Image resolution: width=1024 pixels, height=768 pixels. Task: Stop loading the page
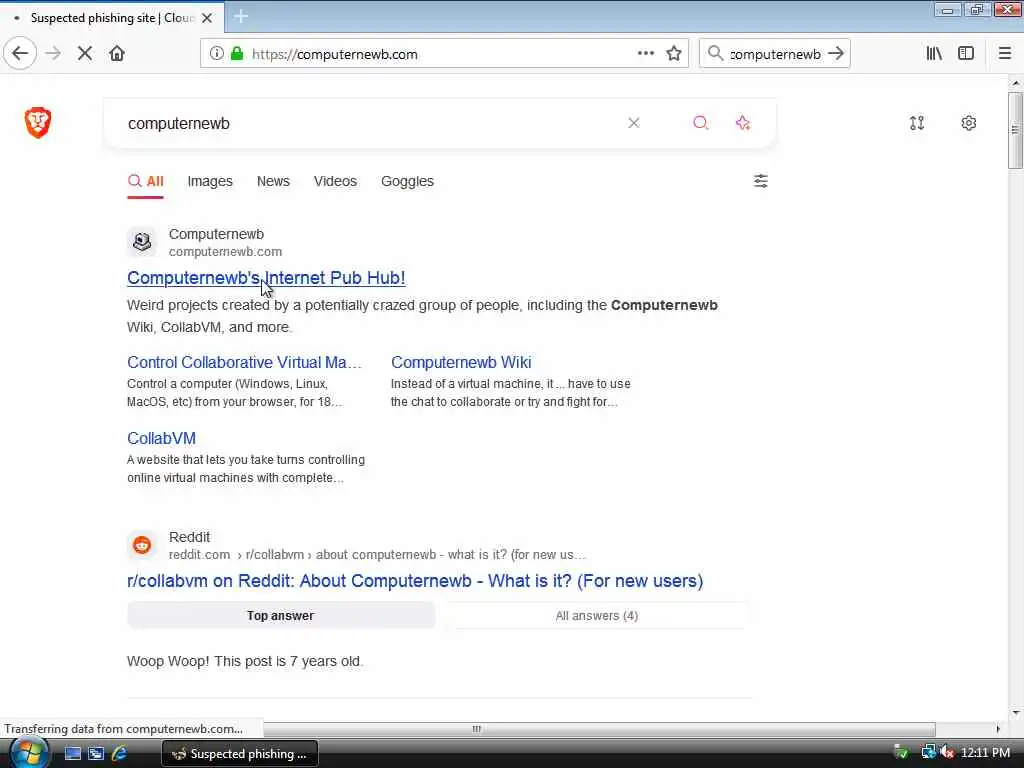84,54
